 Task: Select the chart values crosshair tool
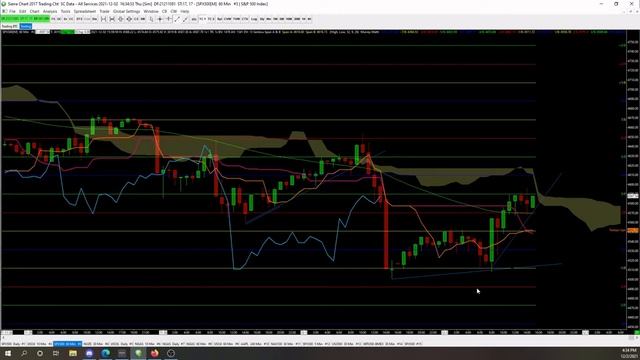click(x=160, y=19)
